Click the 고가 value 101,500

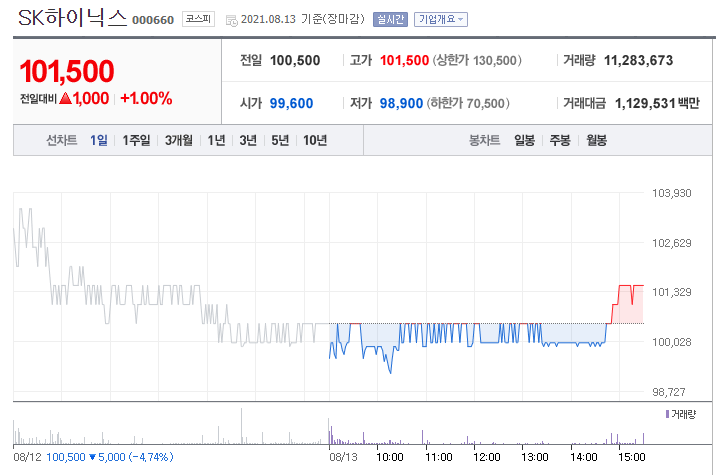[x=405, y=60]
